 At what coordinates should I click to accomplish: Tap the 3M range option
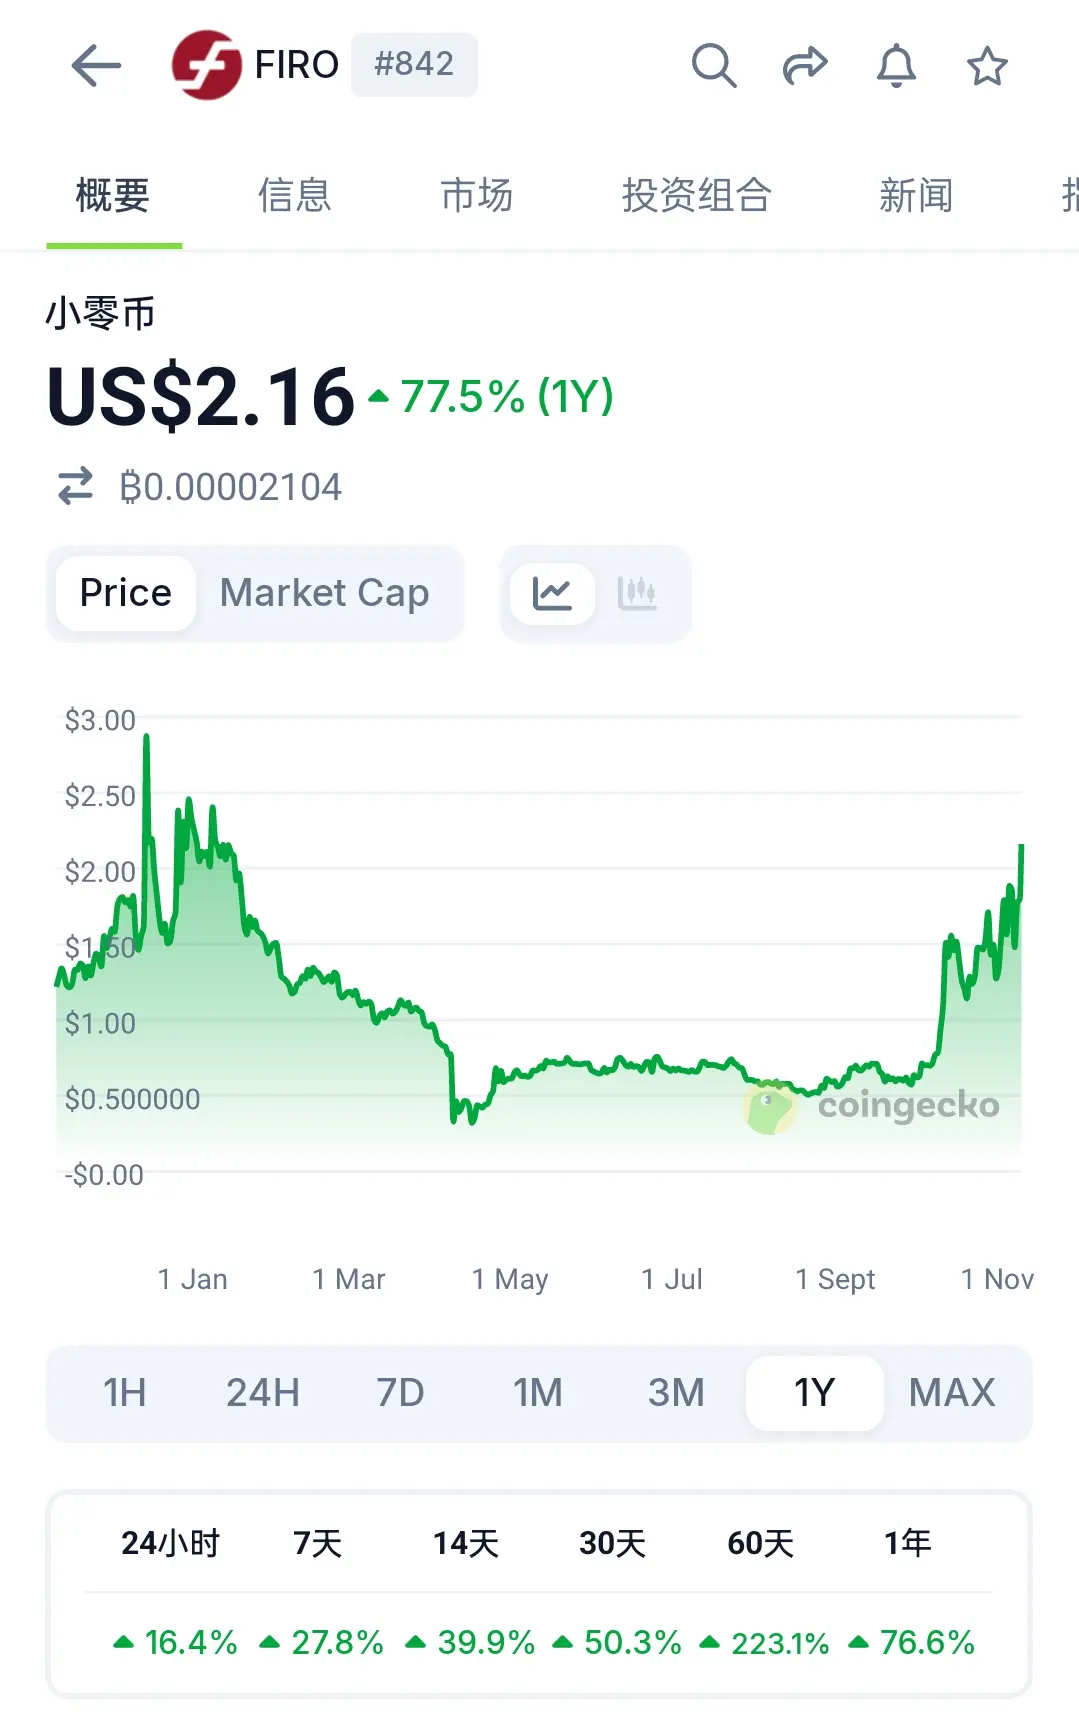pos(676,1392)
